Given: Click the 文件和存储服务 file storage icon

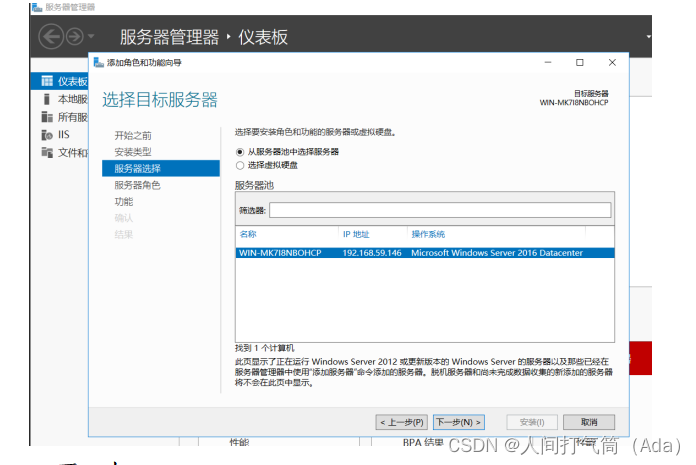Looking at the screenshot, I should click(x=46, y=152).
